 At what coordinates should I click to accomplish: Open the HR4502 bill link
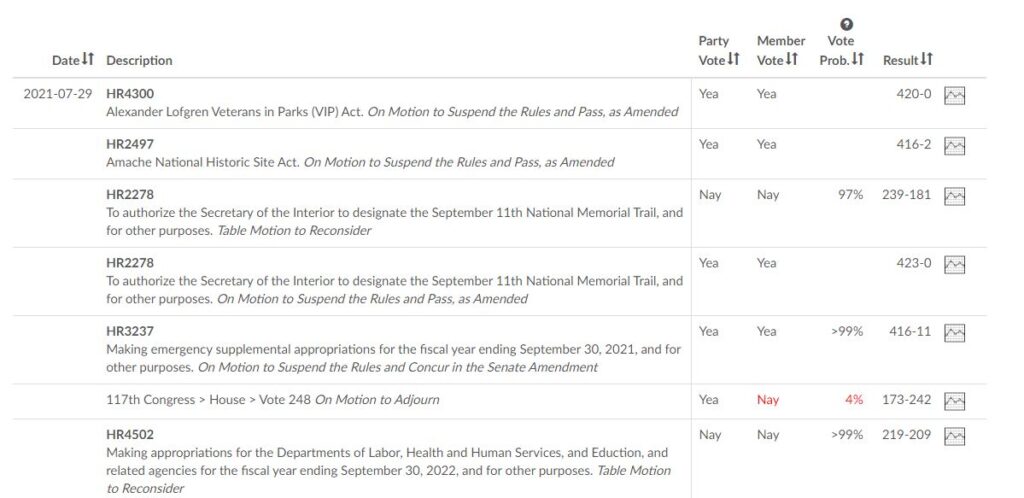[130, 435]
